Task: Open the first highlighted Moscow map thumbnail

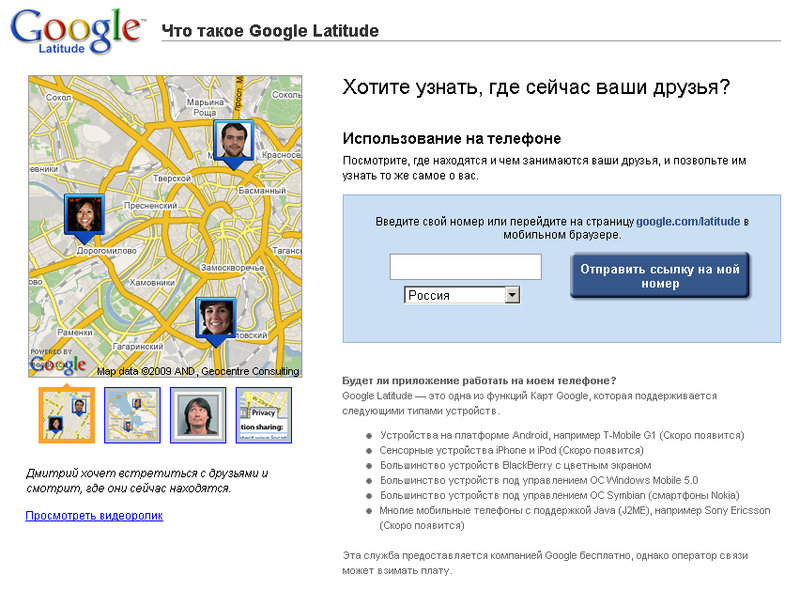Action: tap(66, 415)
